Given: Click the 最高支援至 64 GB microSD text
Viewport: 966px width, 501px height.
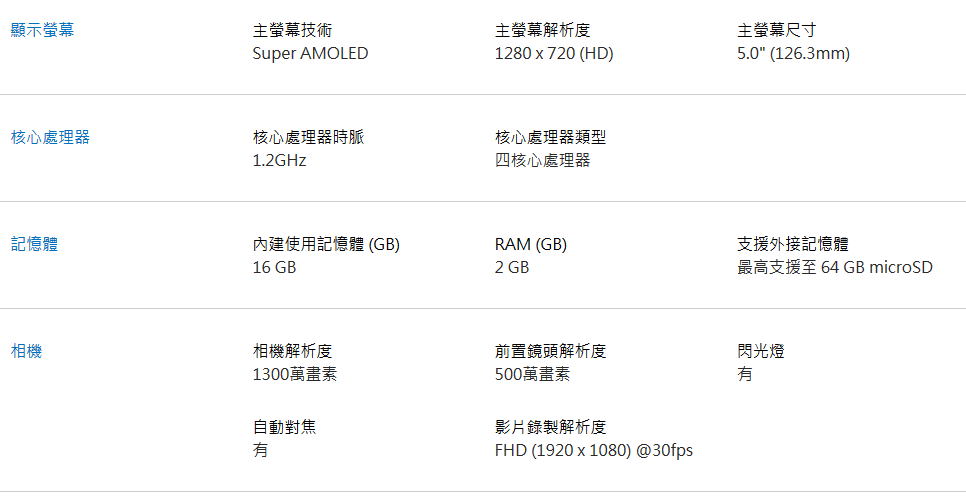Looking at the screenshot, I should 835,267.
